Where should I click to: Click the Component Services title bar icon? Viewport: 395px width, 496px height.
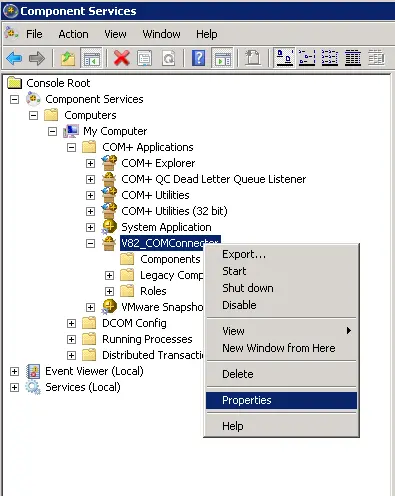[10, 11]
